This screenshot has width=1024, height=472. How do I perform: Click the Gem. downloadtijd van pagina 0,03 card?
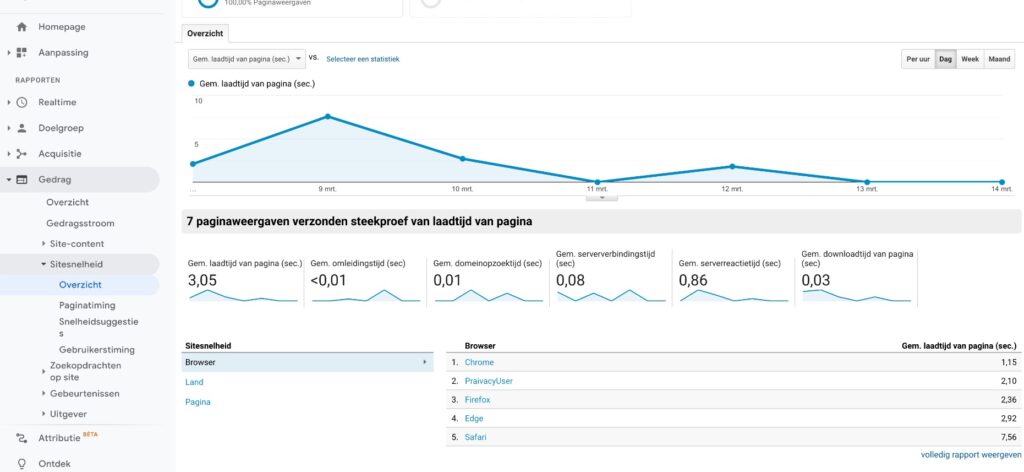[x=858, y=277]
